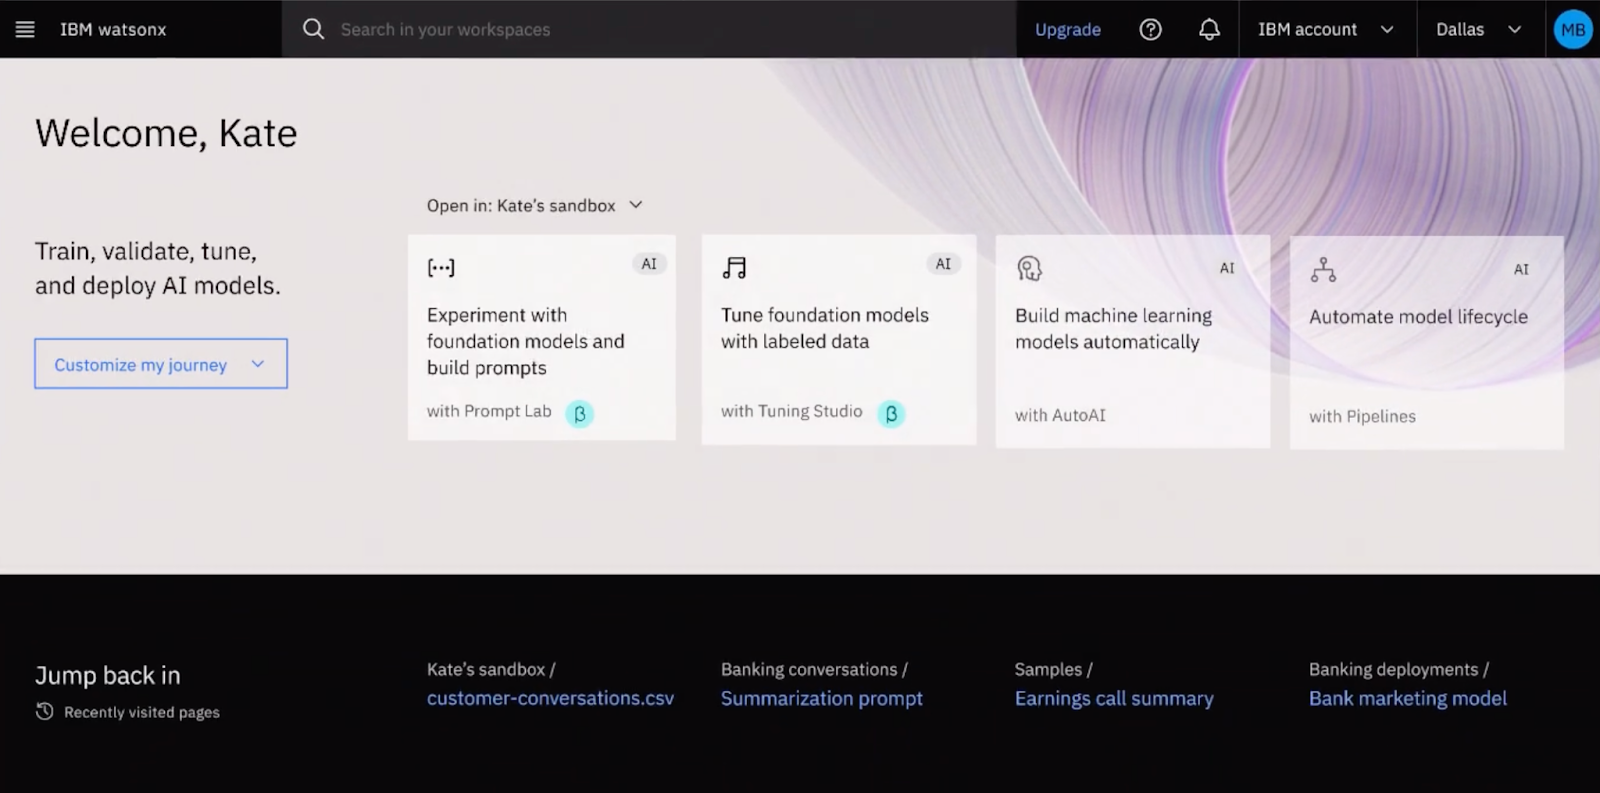The width and height of the screenshot is (1600, 793).
Task: Open the Build machine learning models card
Action: (x=1133, y=342)
